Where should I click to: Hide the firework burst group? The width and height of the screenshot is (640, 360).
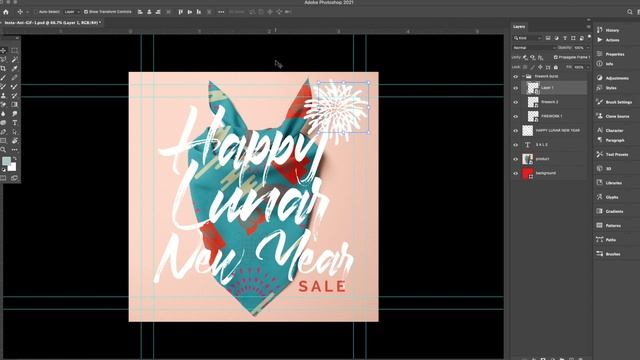click(516, 76)
